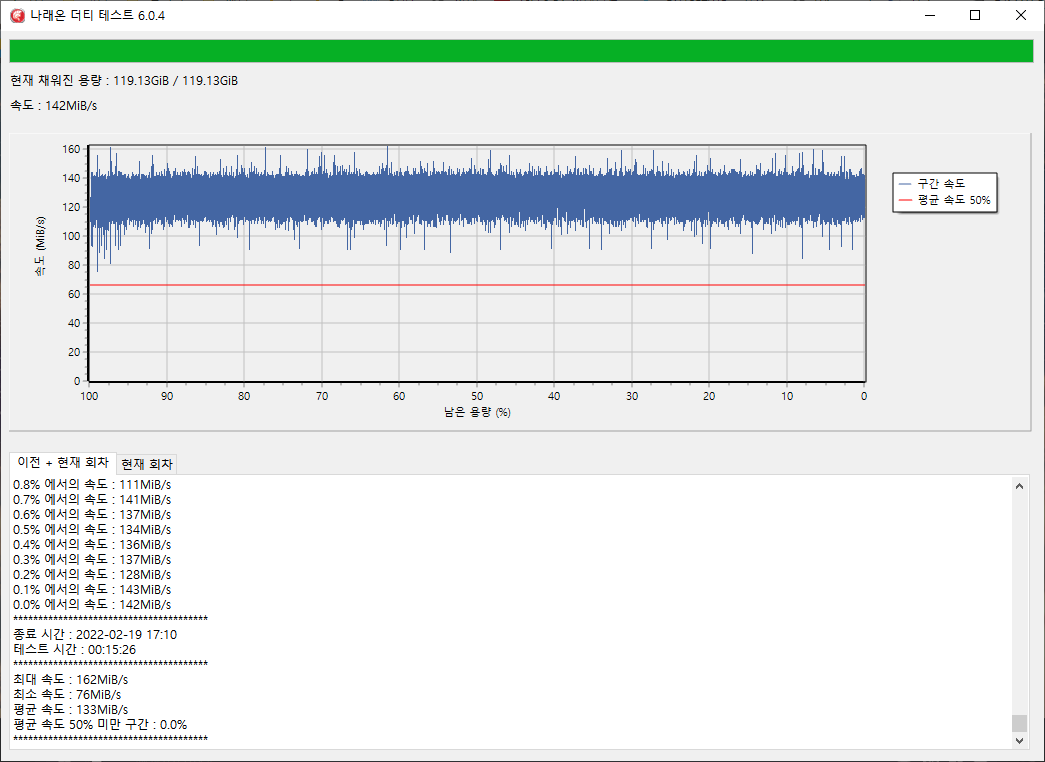Click the '최대 속도 : 162MiB/s' line
Image resolution: width=1045 pixels, height=762 pixels.
pyautogui.click(x=71, y=680)
